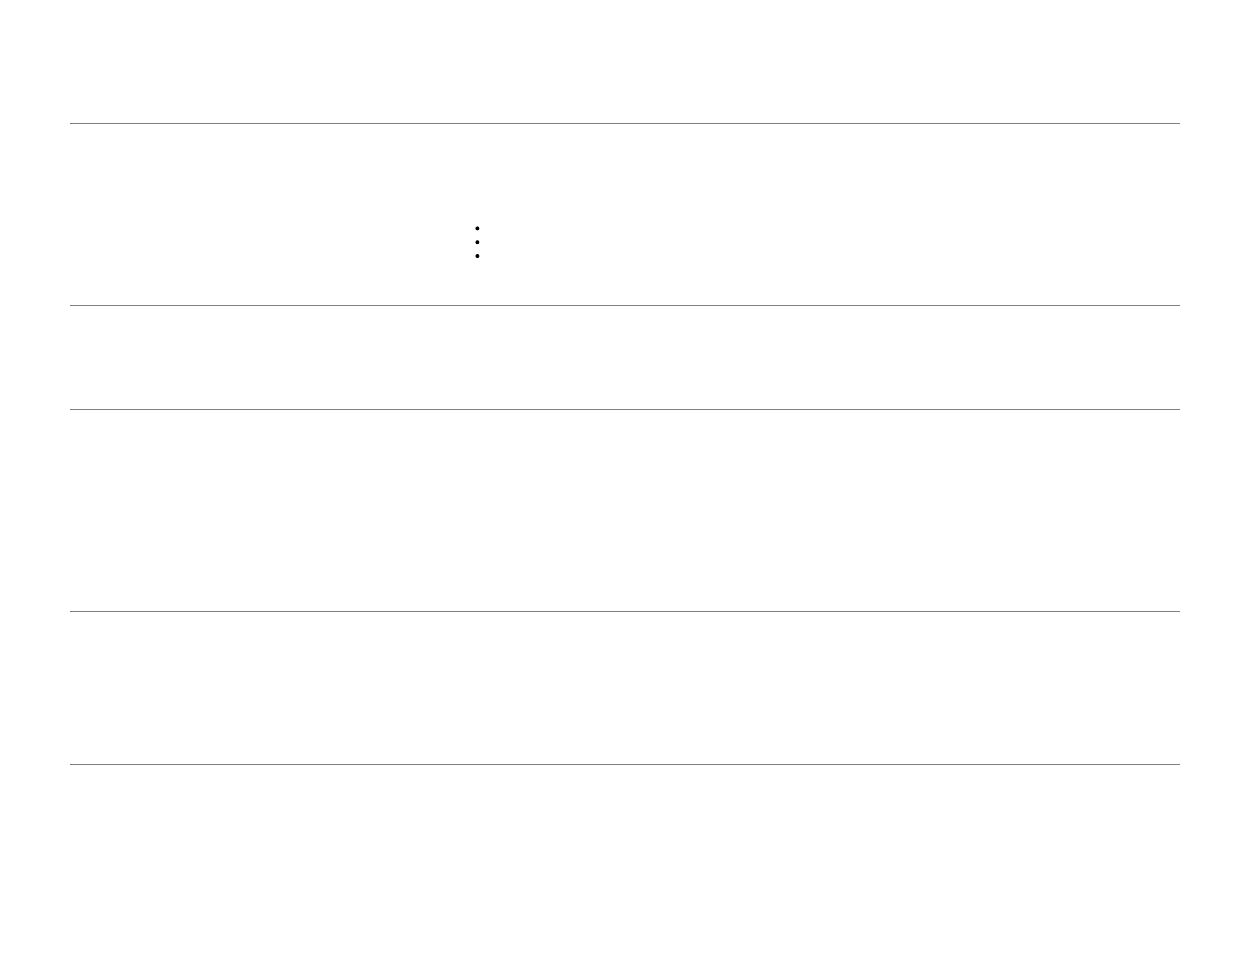
Task: Click the third horizontal divider line
Action: 624,410
